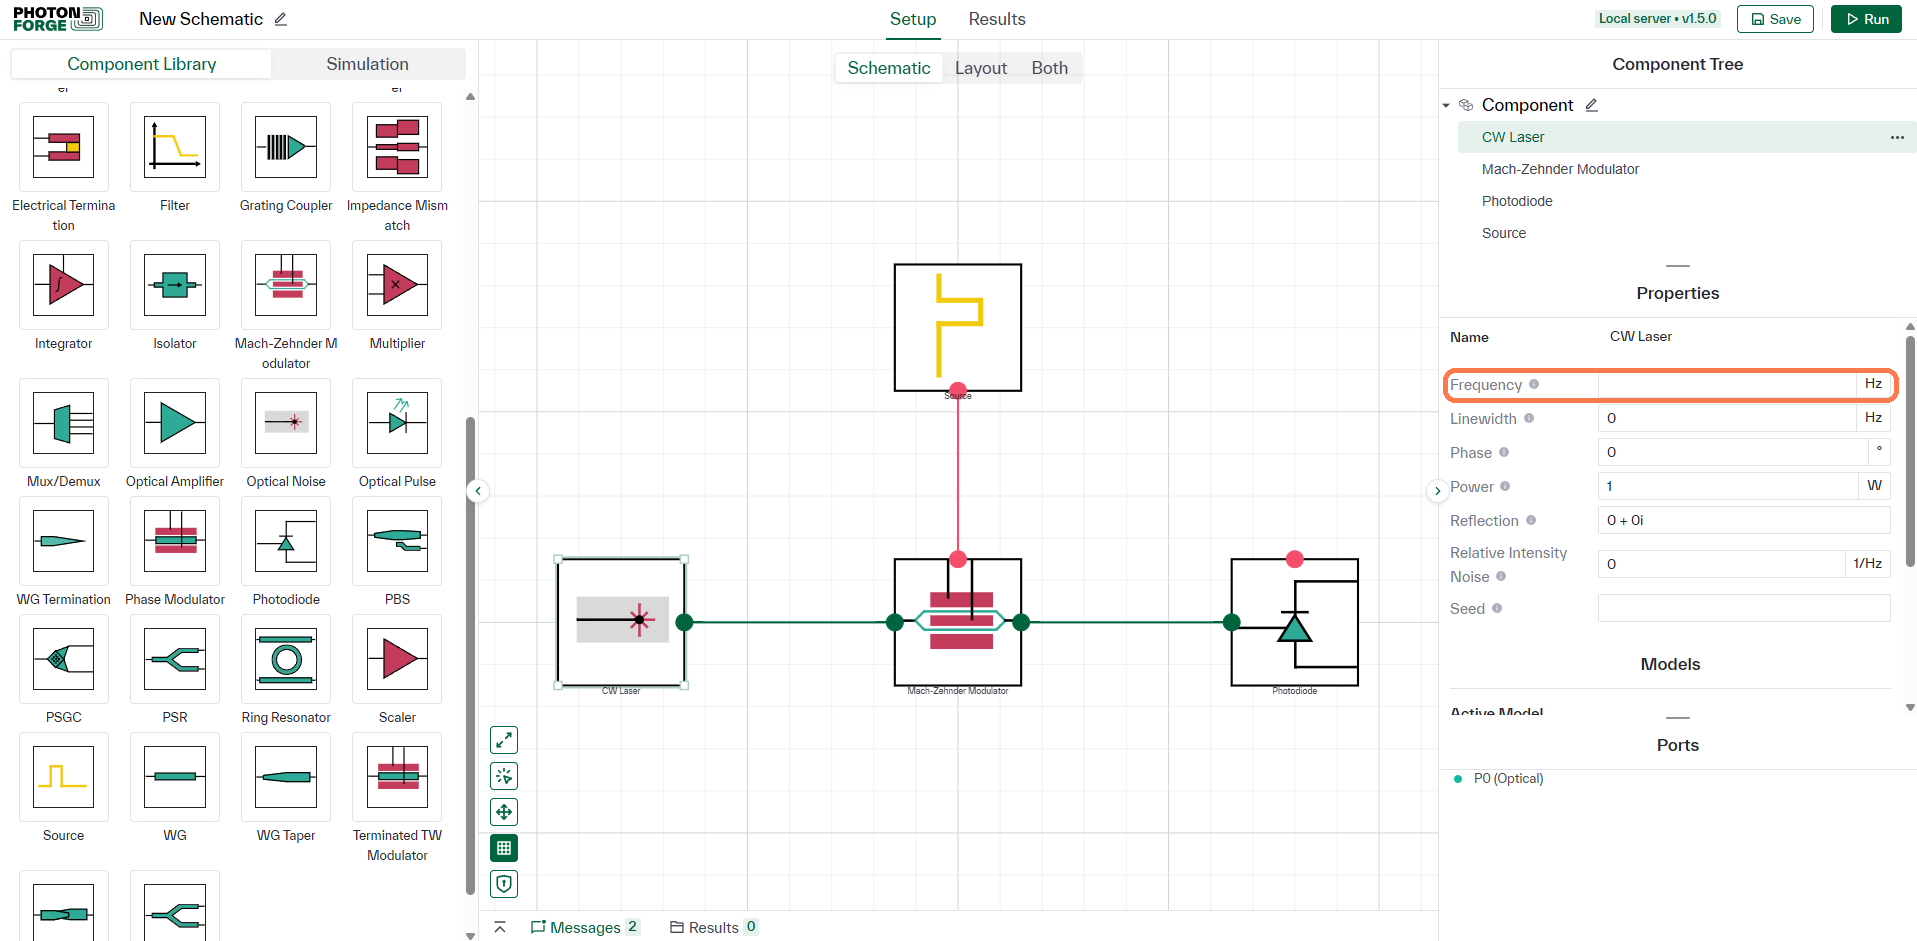The image size is (1917, 941).
Task: Edit the New Schematic title pencil
Action: click(281, 19)
